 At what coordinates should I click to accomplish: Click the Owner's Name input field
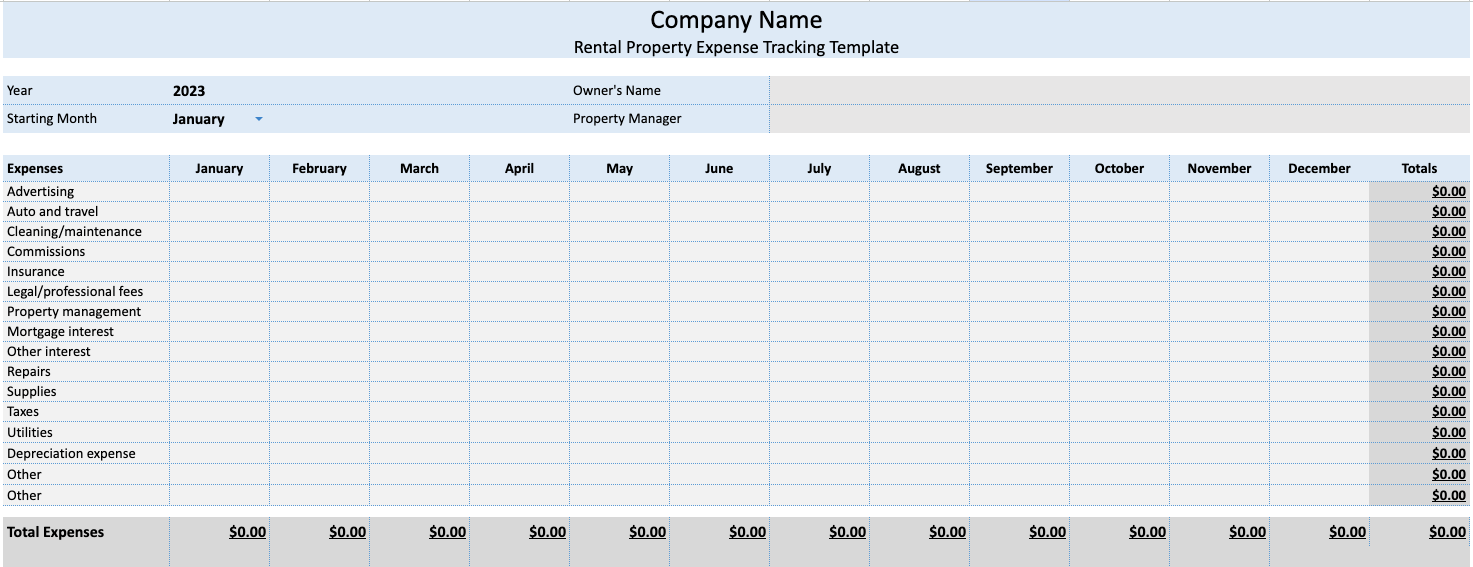(1119, 90)
